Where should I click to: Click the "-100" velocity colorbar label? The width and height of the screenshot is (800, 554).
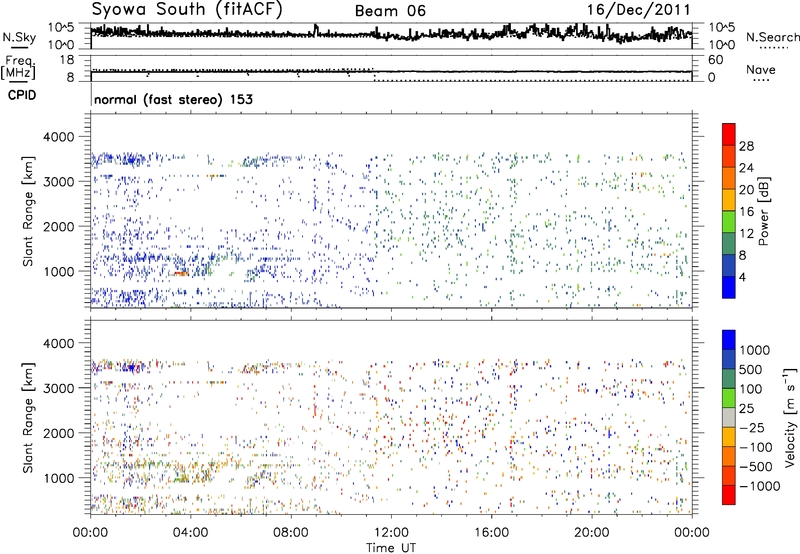tap(756, 447)
